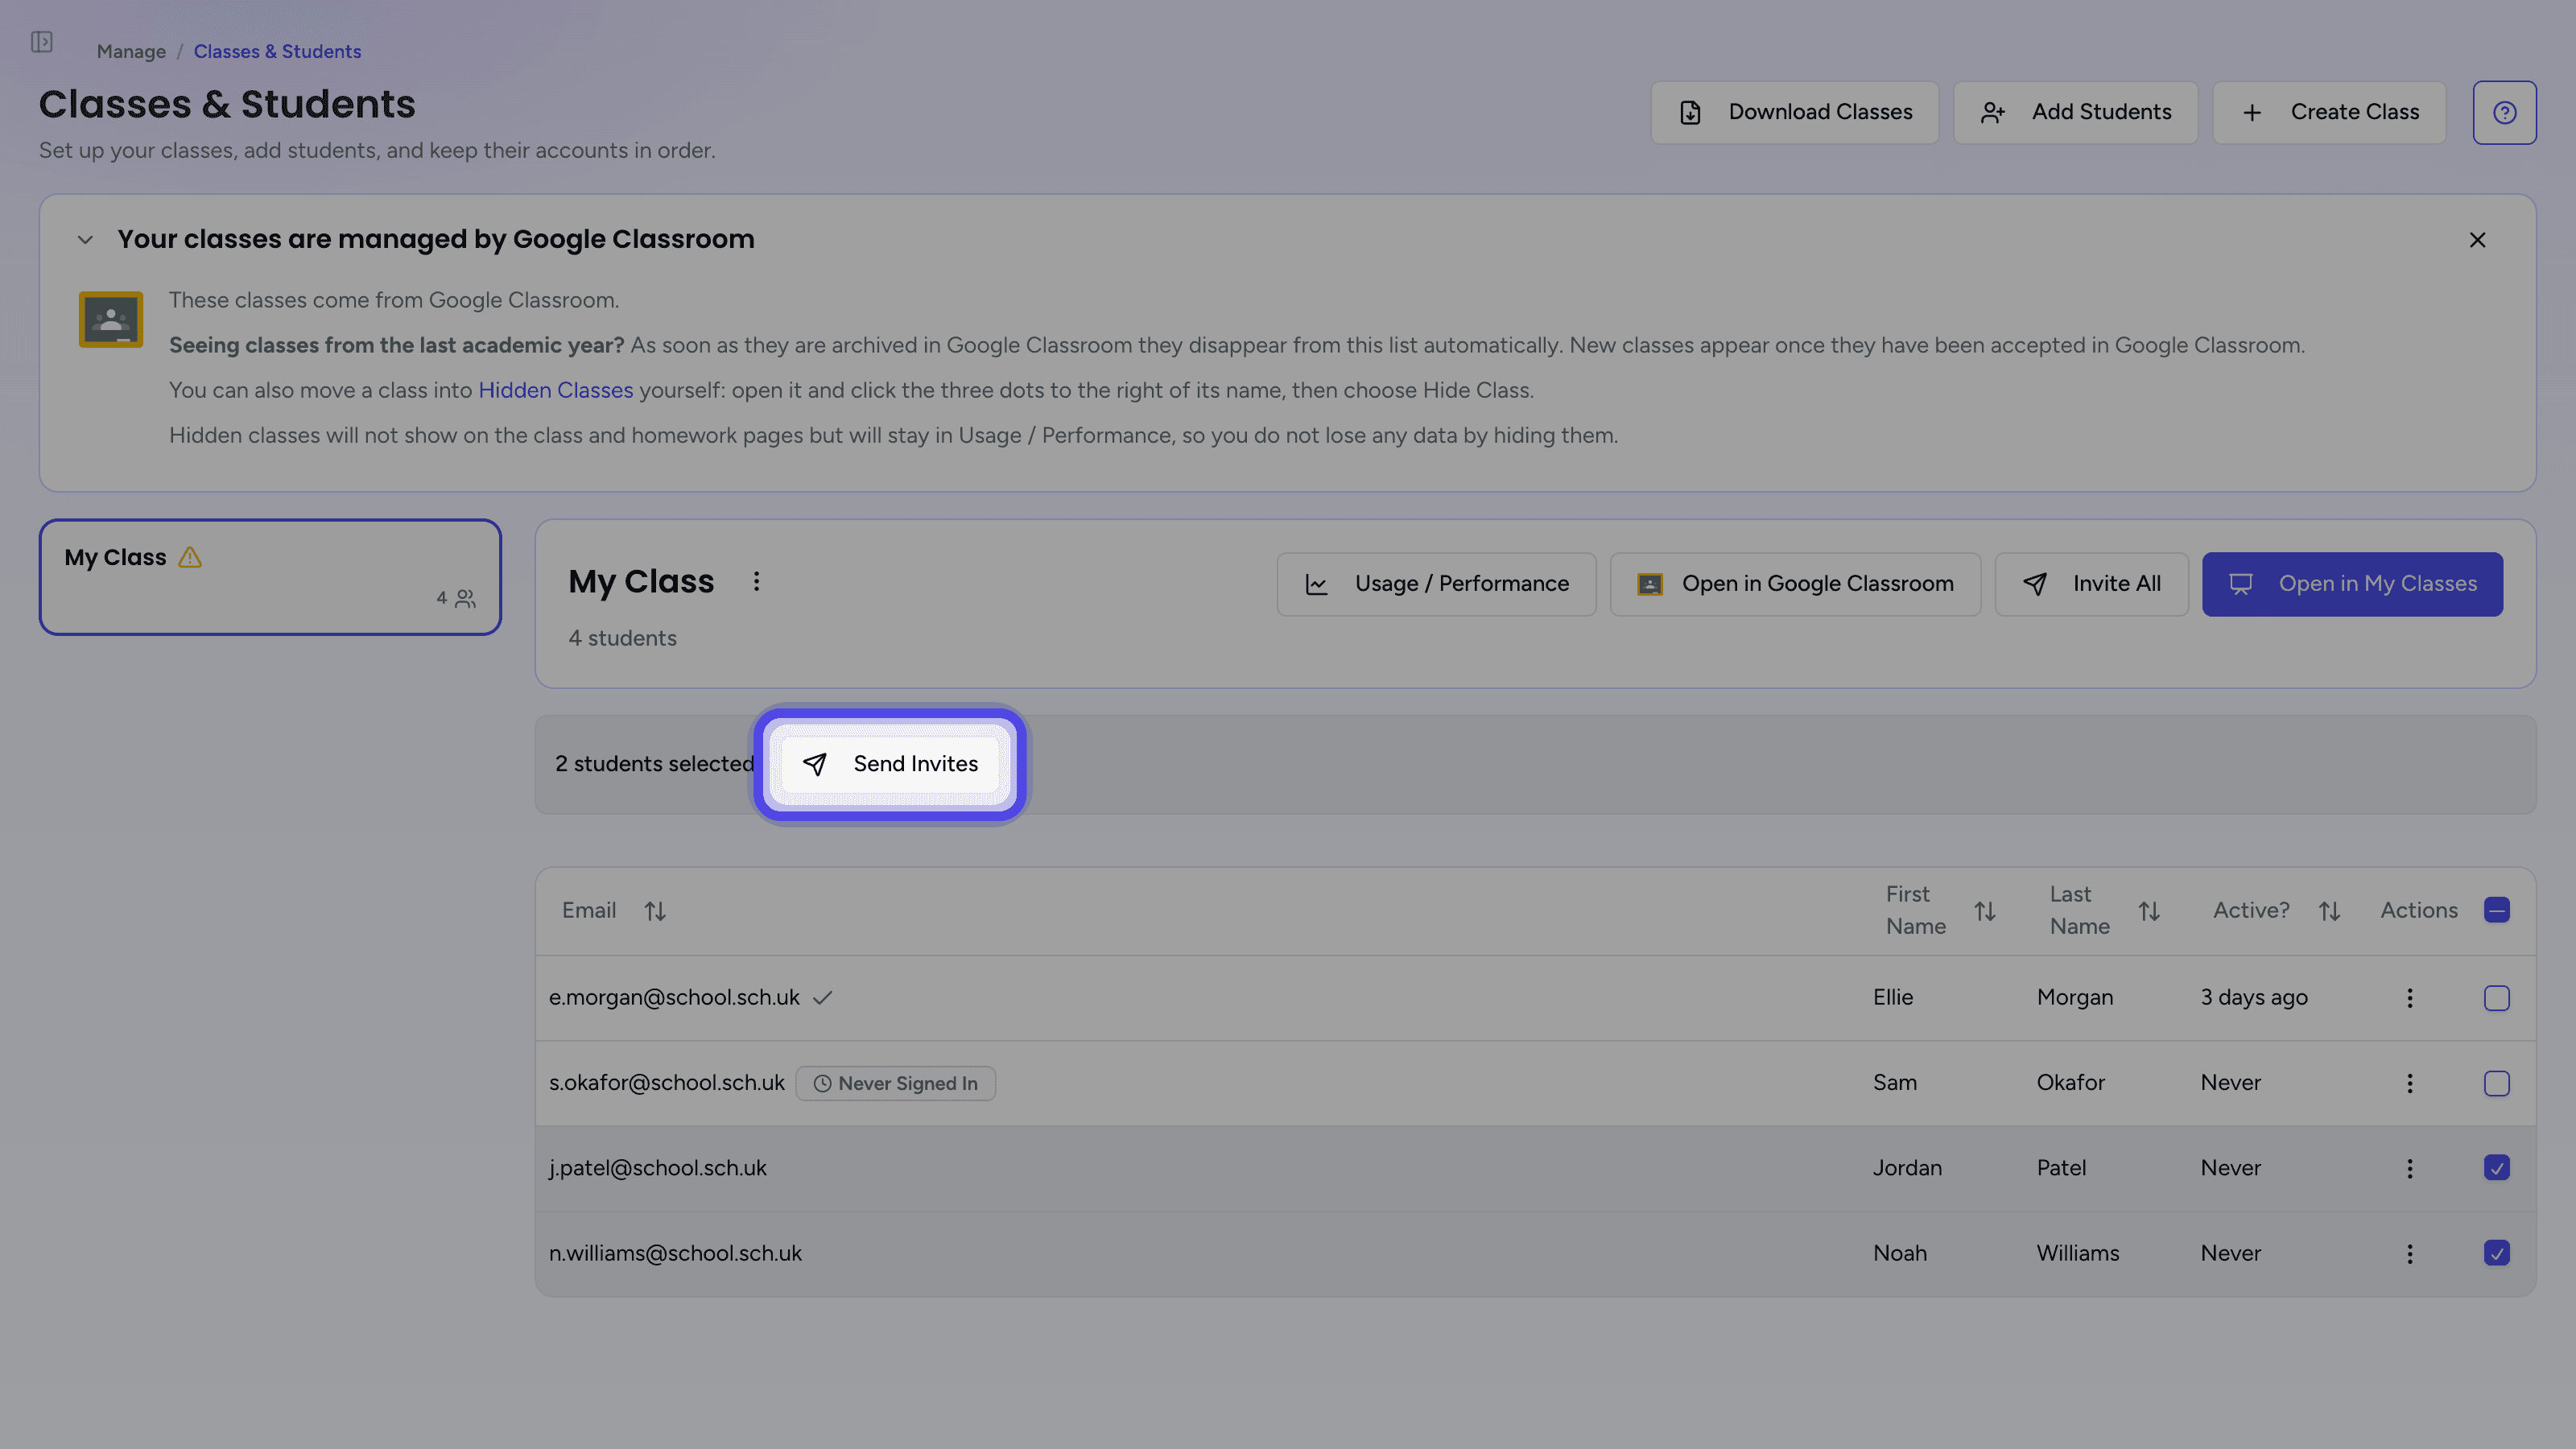Click Create Class button
Viewport: 2576px width, 1449px height.
point(2329,112)
